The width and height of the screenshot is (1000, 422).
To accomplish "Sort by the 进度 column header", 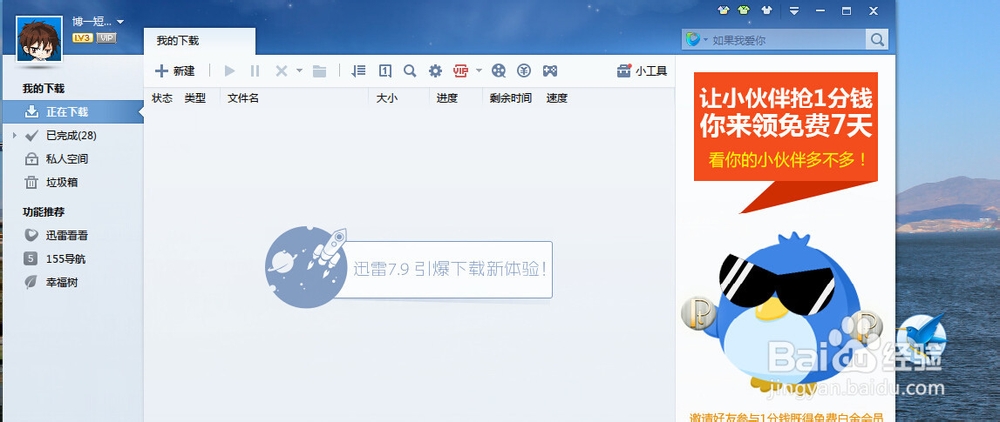I will click(447, 98).
